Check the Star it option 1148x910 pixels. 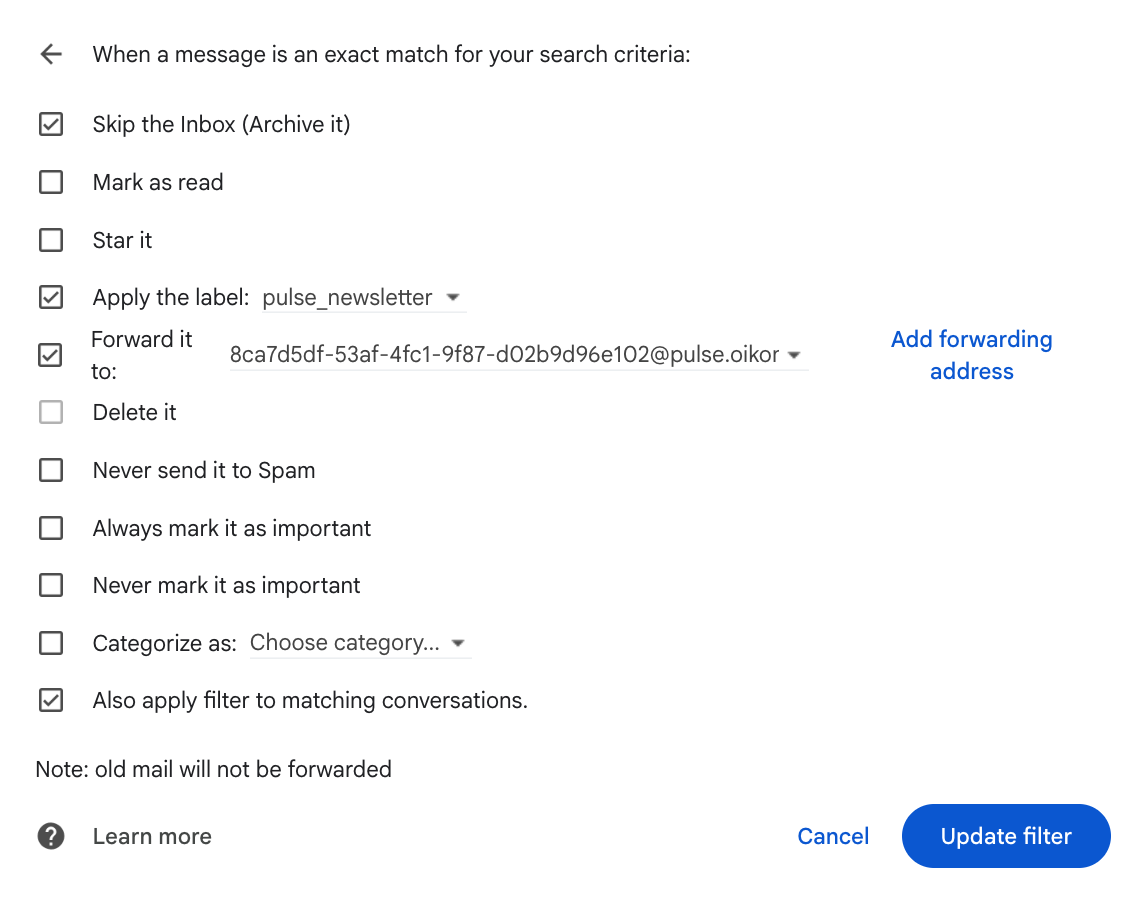(50, 240)
